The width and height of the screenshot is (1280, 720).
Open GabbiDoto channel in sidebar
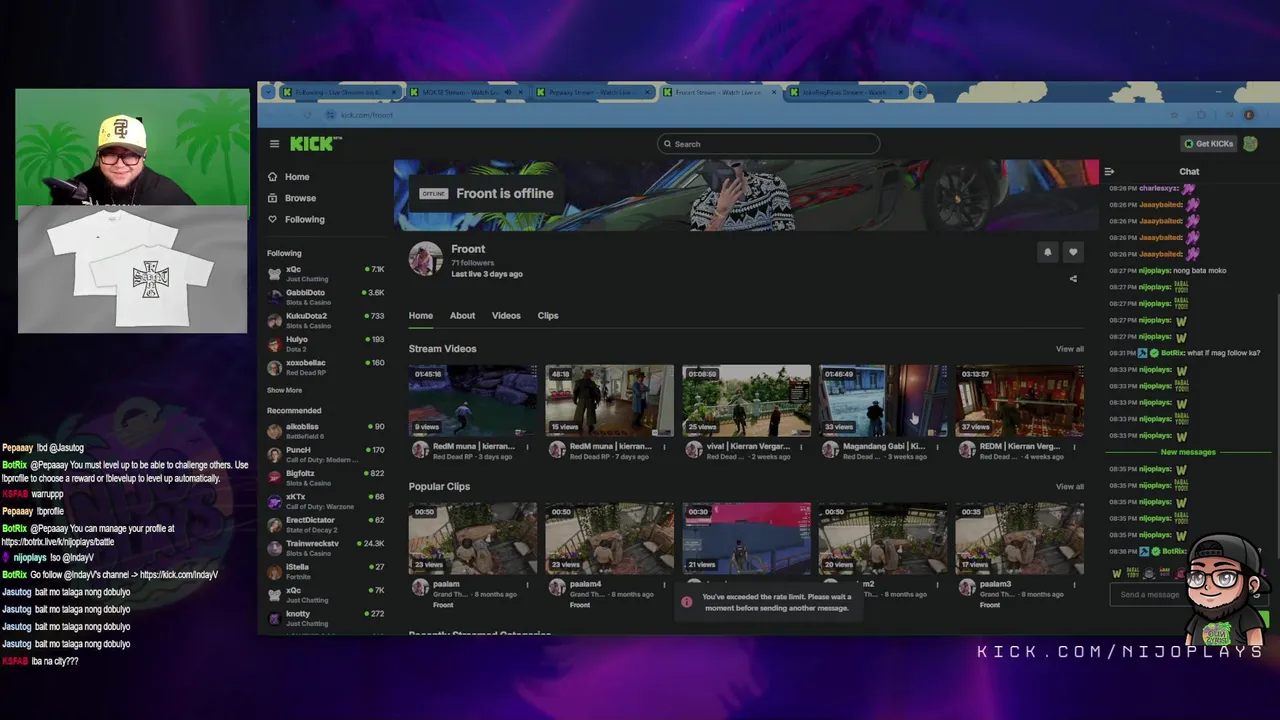325,297
